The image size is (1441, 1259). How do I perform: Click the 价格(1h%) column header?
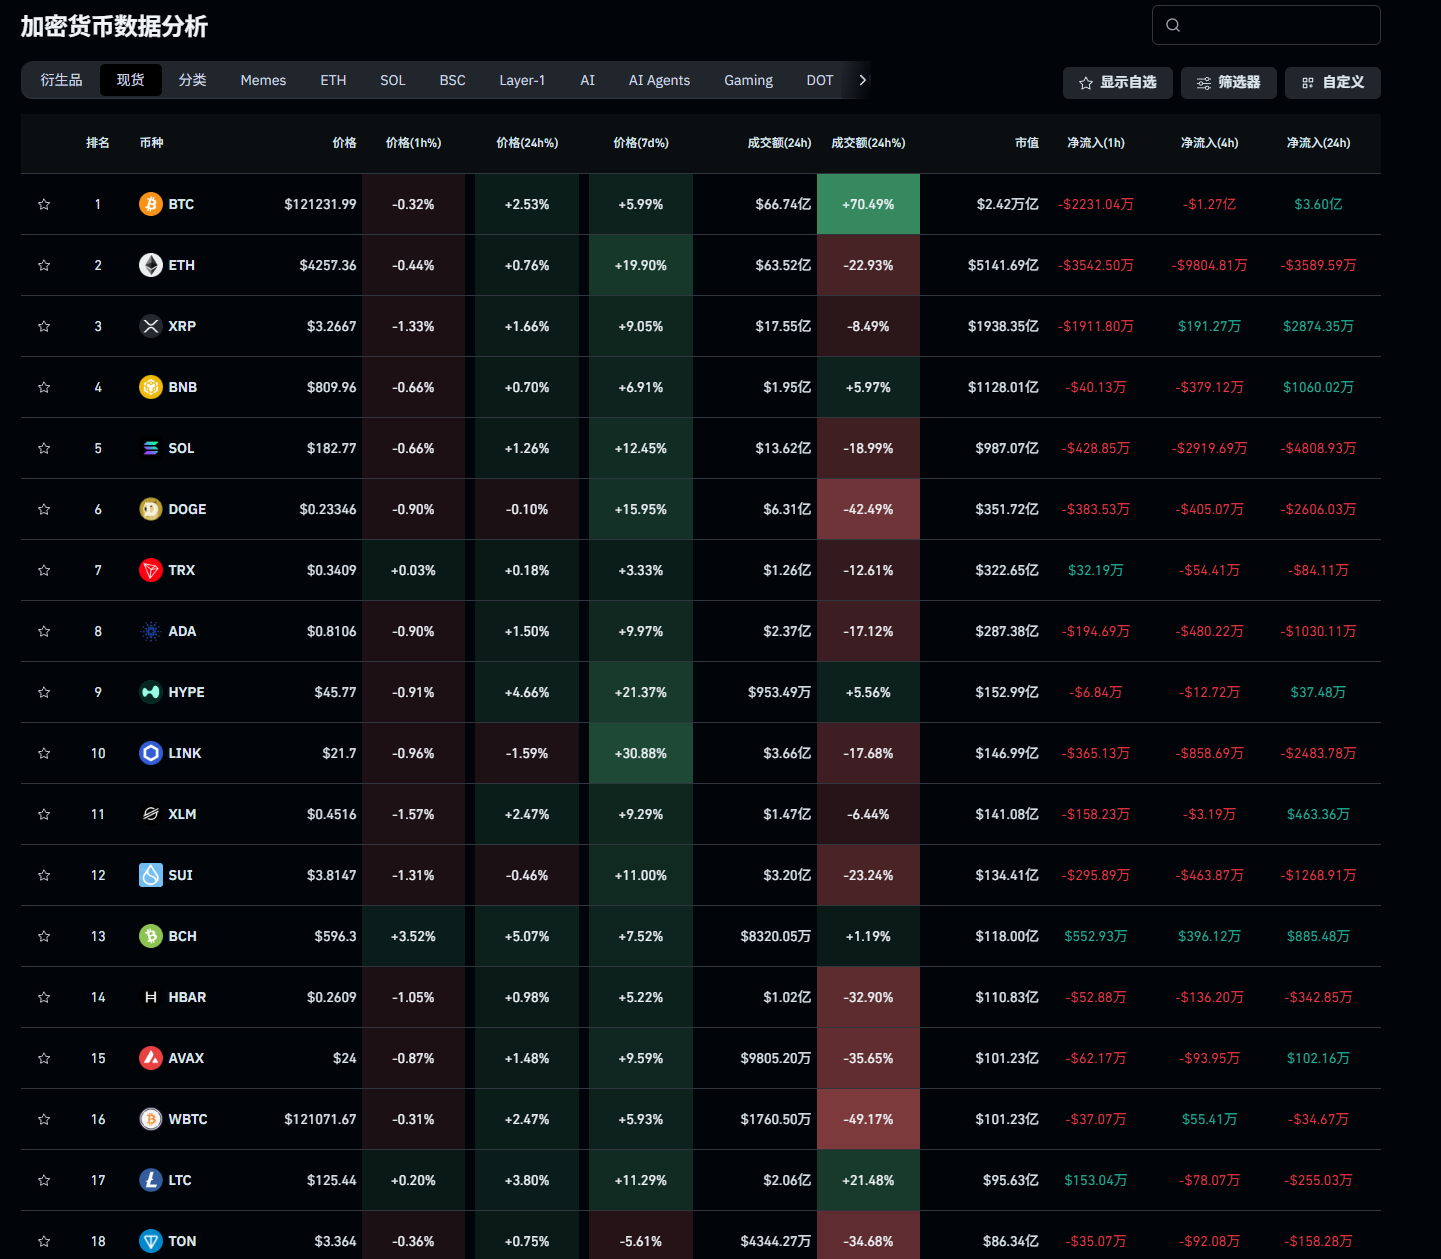pyautogui.click(x=413, y=143)
